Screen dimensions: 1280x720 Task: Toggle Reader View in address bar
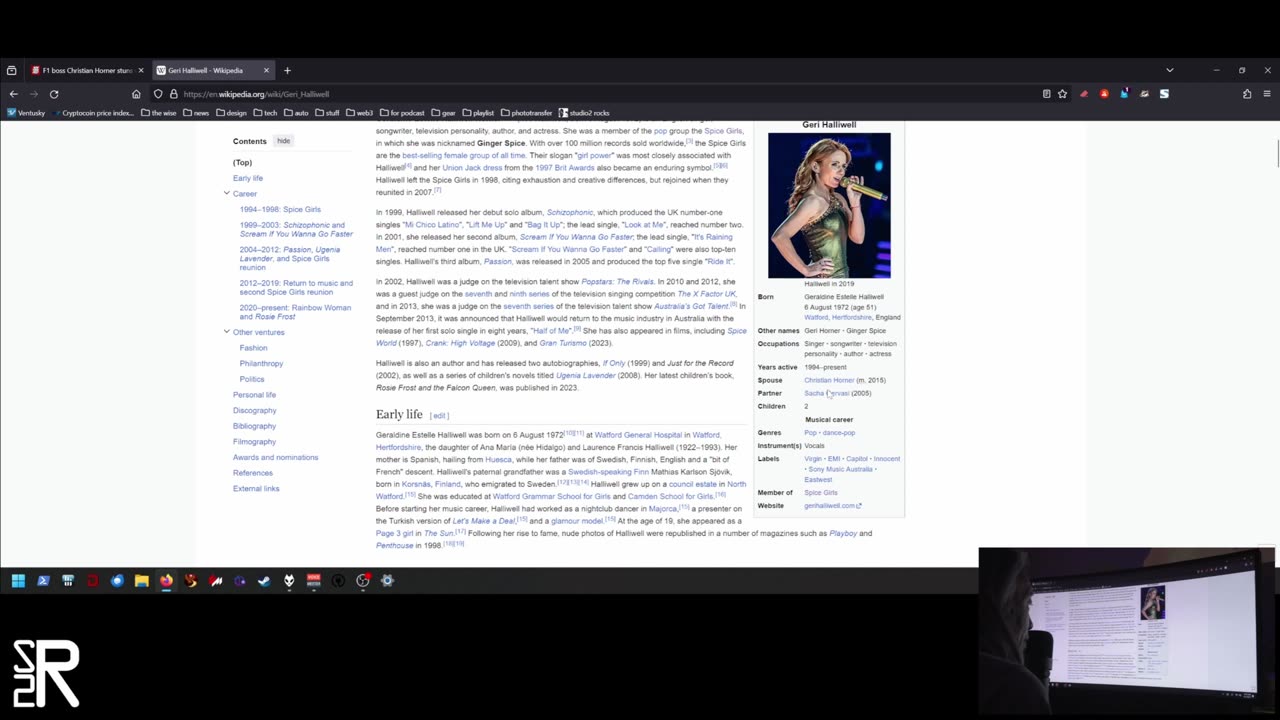[x=1046, y=94]
